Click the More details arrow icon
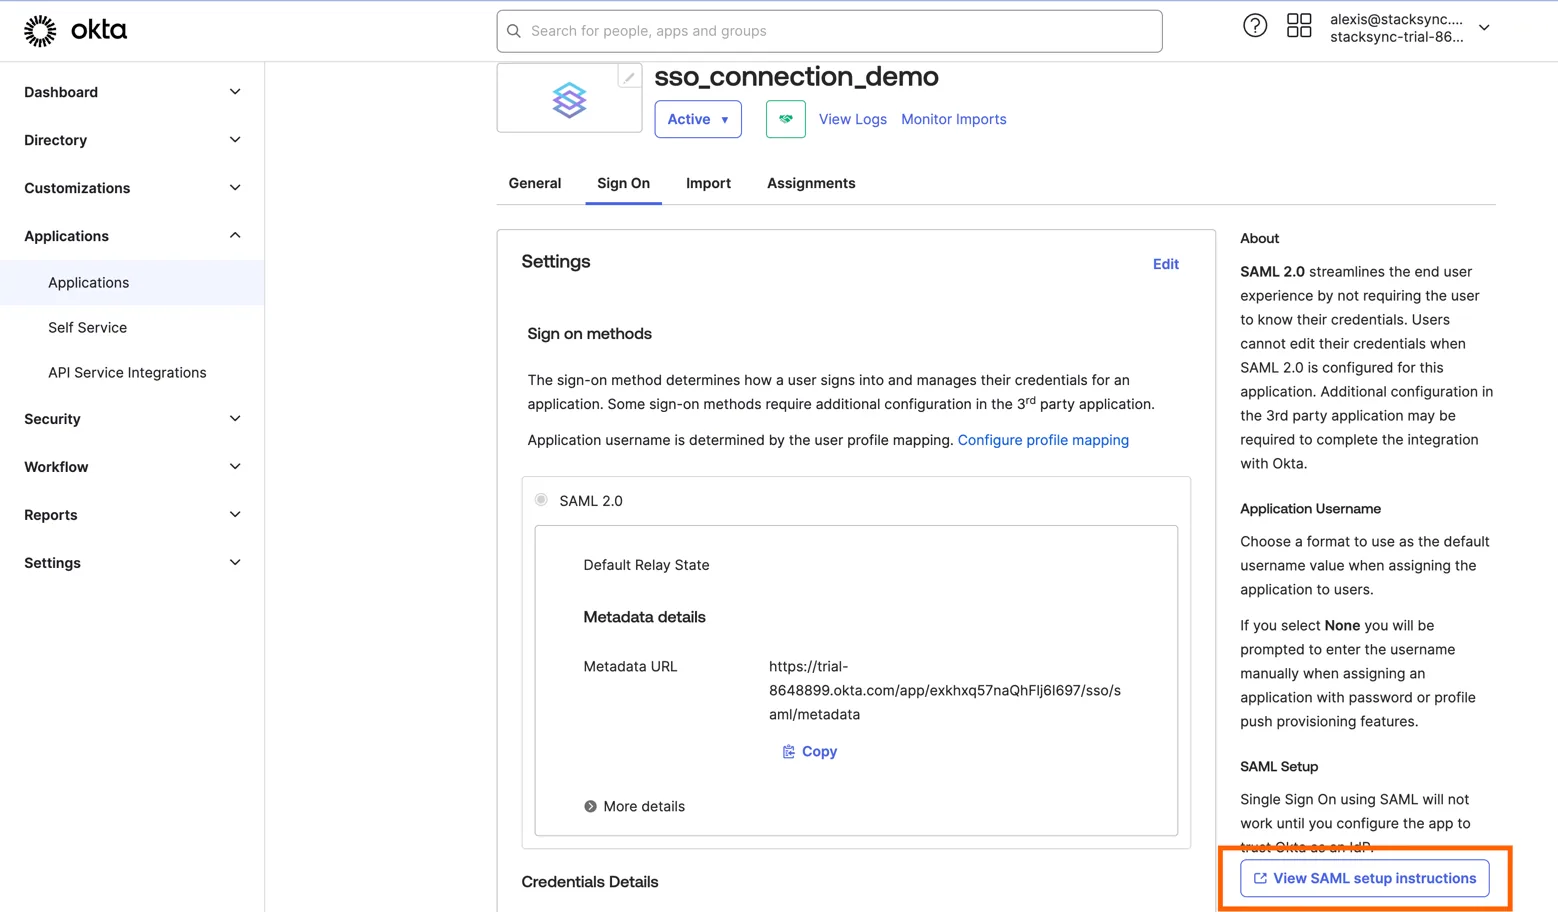1558x912 pixels. 590,806
